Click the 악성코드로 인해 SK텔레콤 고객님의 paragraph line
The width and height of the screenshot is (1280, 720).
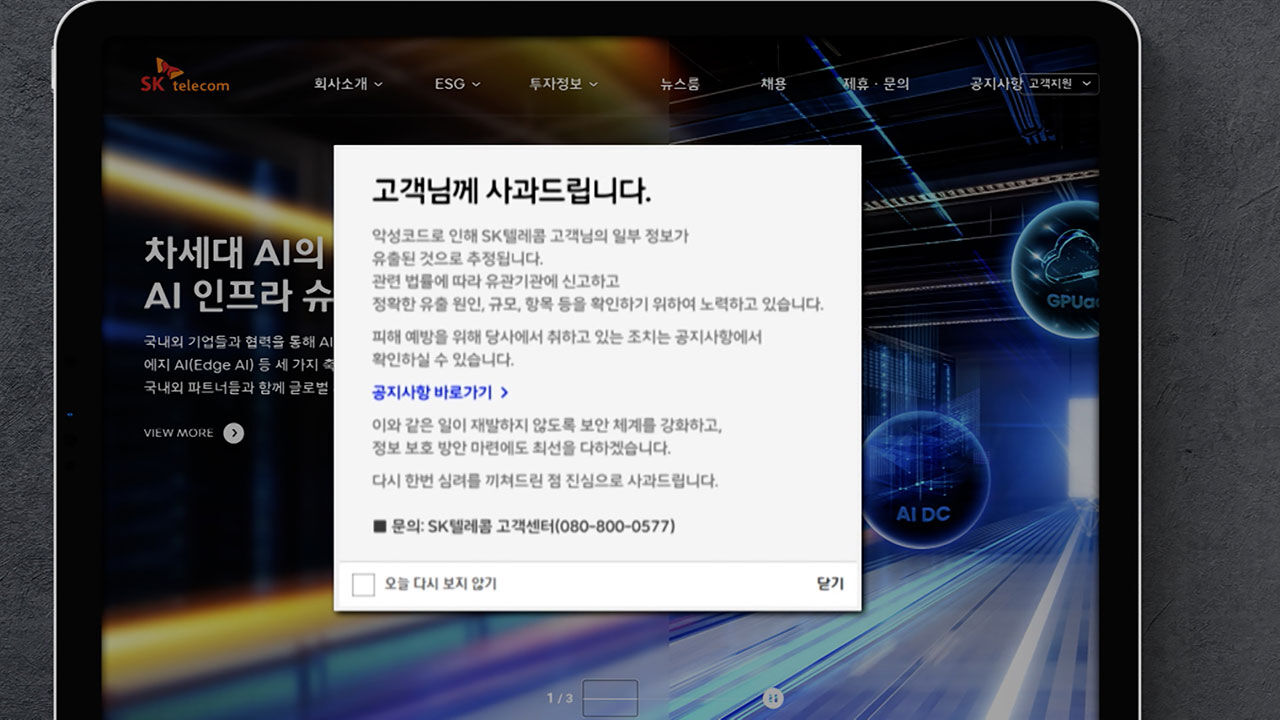[530, 236]
